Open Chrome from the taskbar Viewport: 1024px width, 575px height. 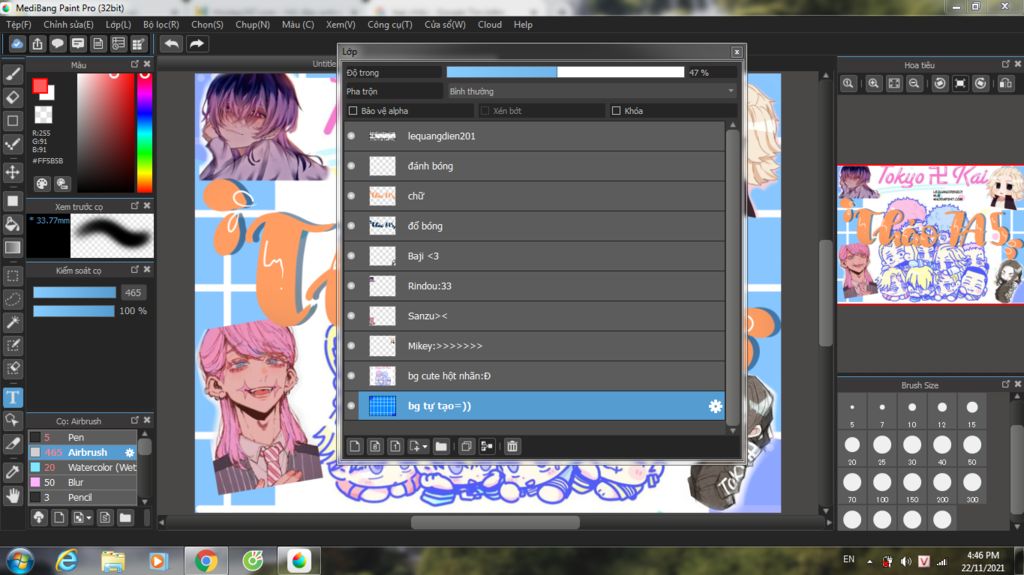click(206, 561)
